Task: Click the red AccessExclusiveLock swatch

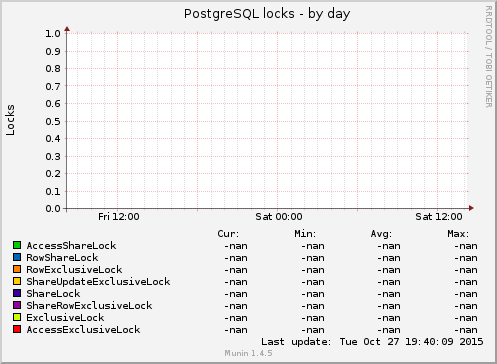Action: click(x=17, y=329)
